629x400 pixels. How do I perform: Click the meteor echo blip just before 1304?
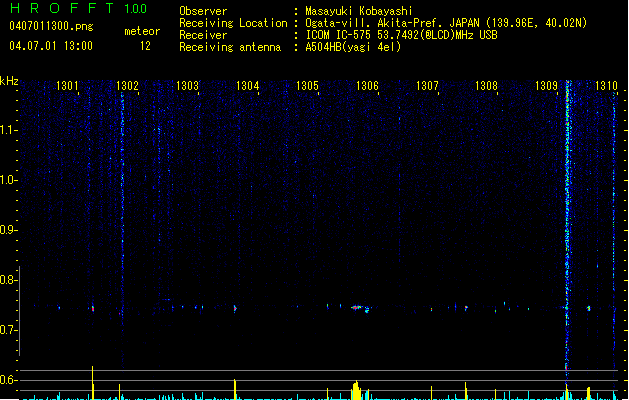tap(235, 309)
